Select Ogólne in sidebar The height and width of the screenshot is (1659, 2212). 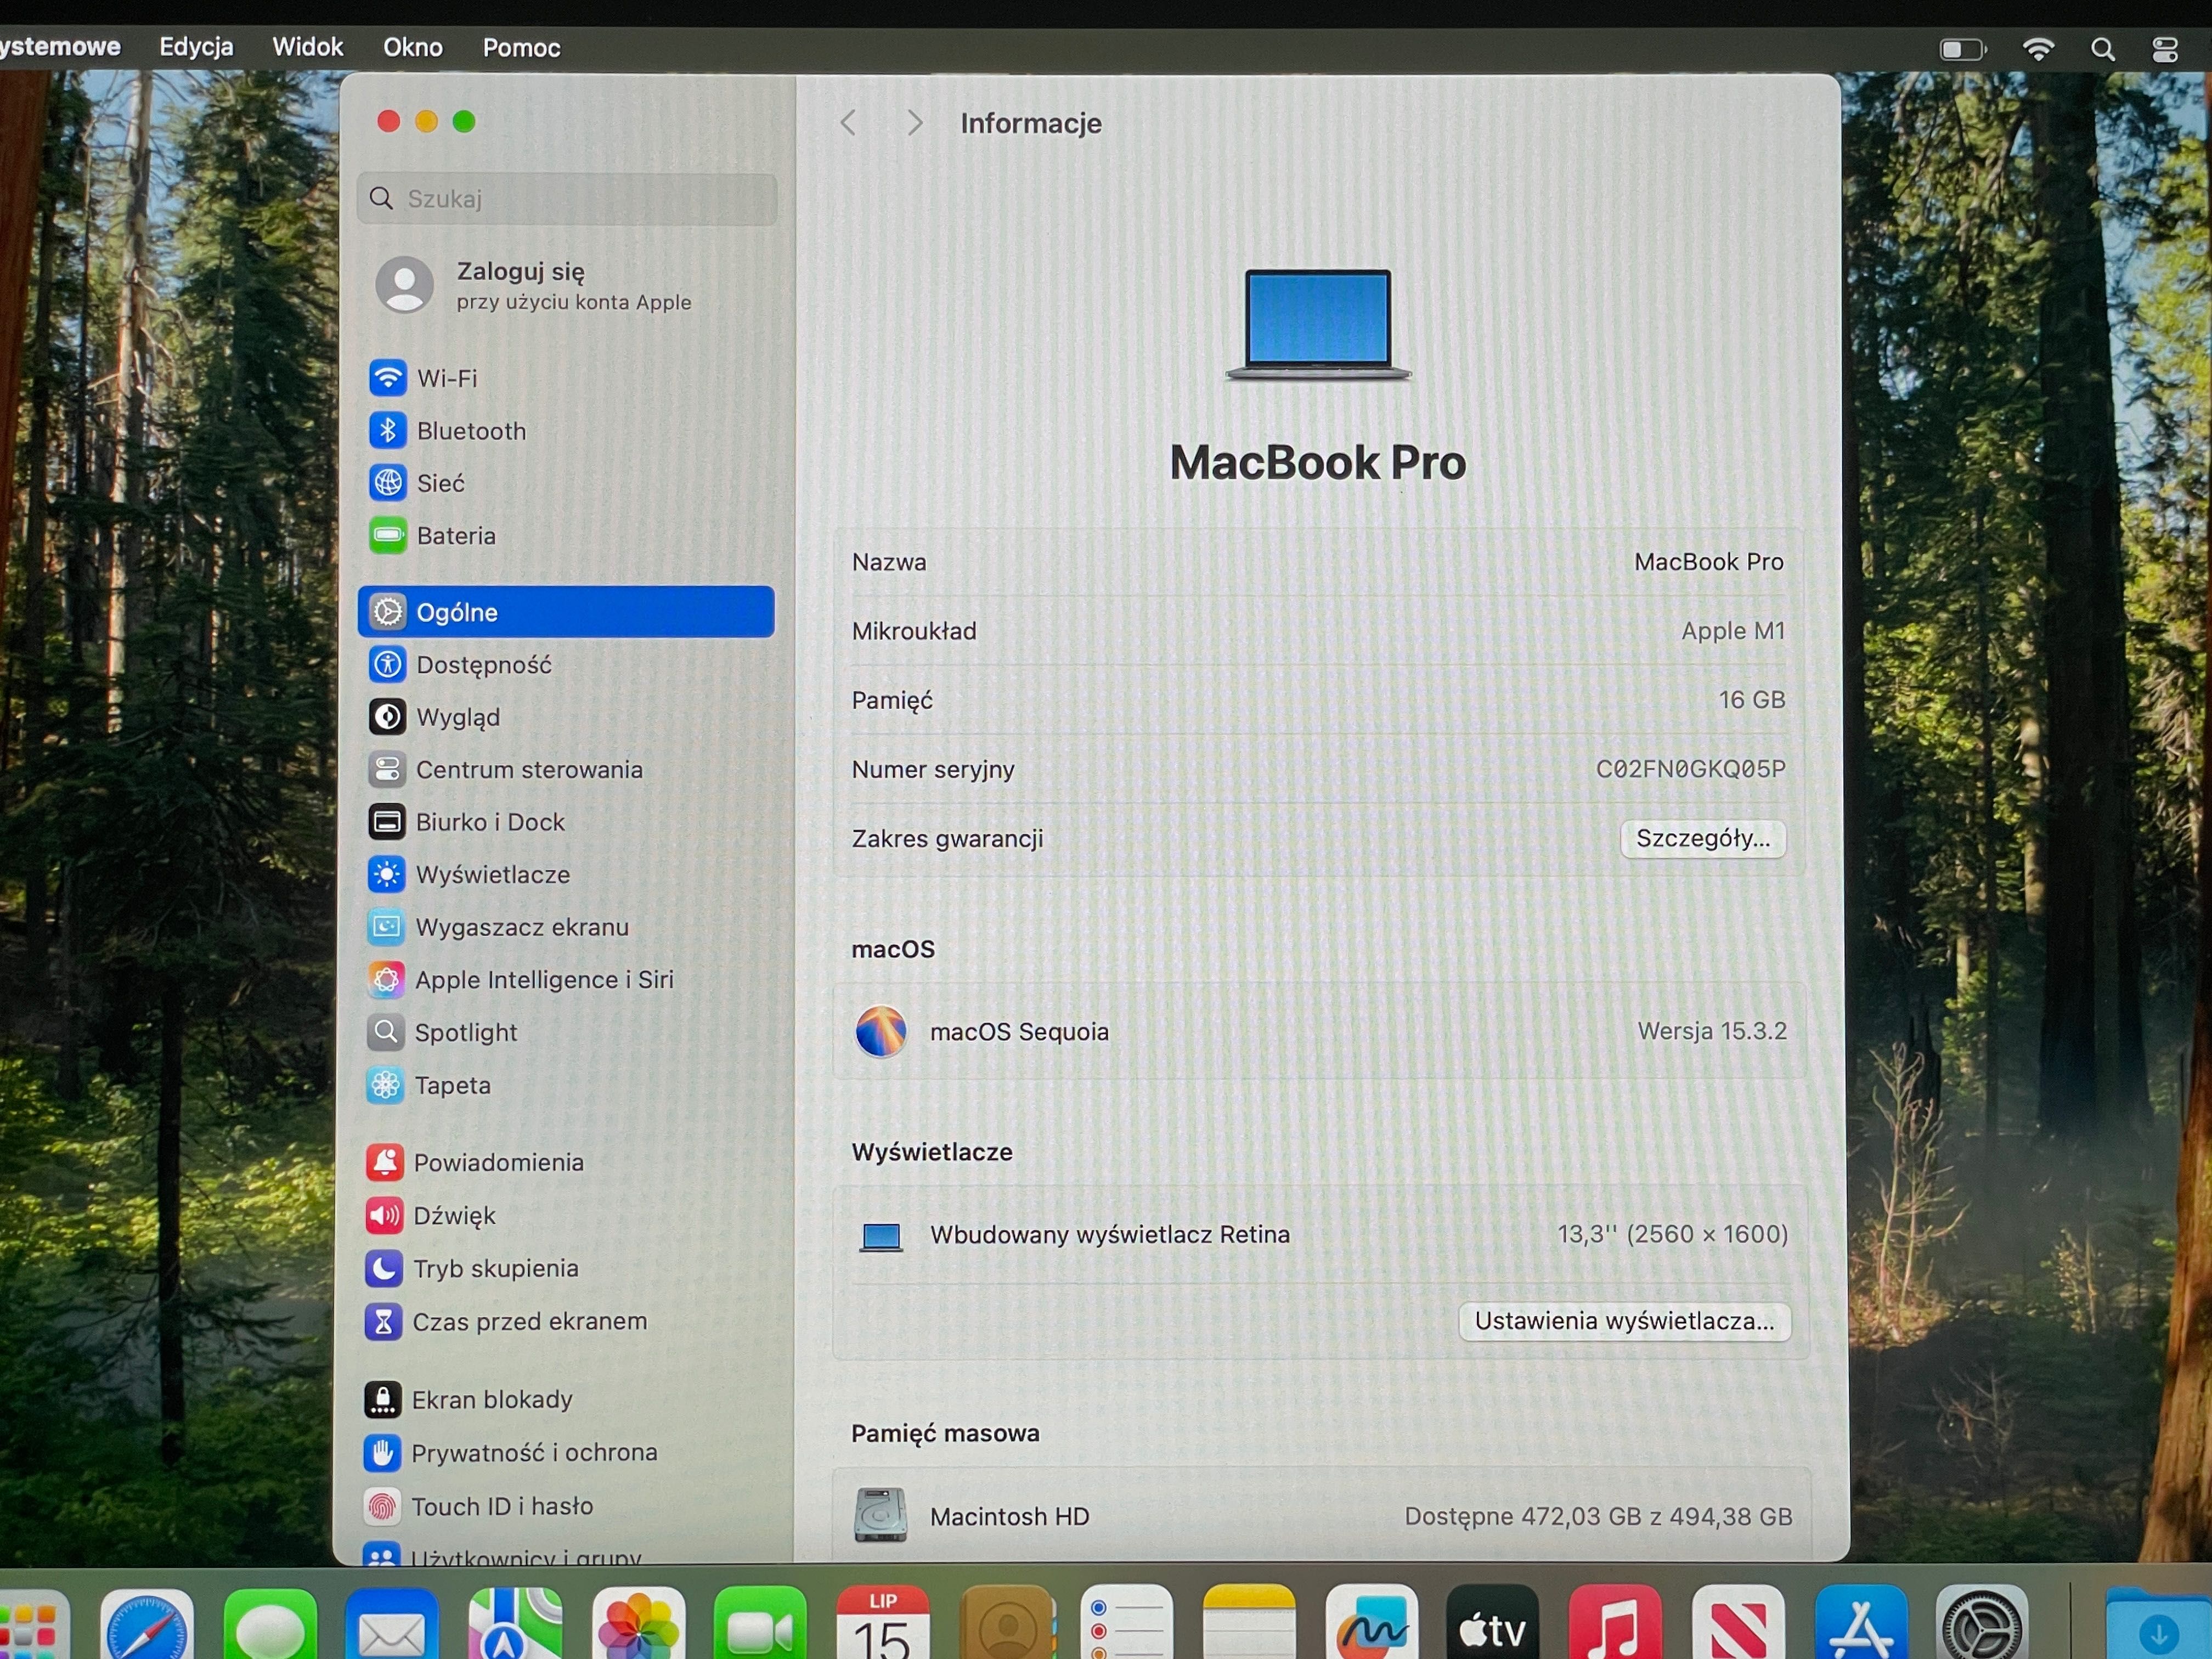click(x=566, y=612)
